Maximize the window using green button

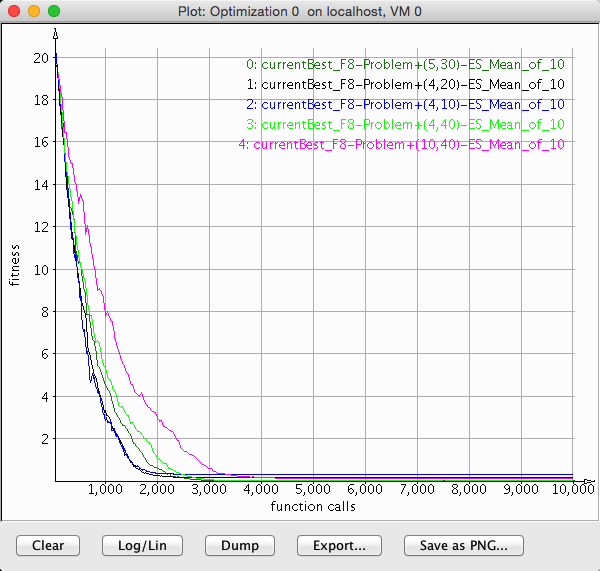pyautogui.click(x=54, y=10)
